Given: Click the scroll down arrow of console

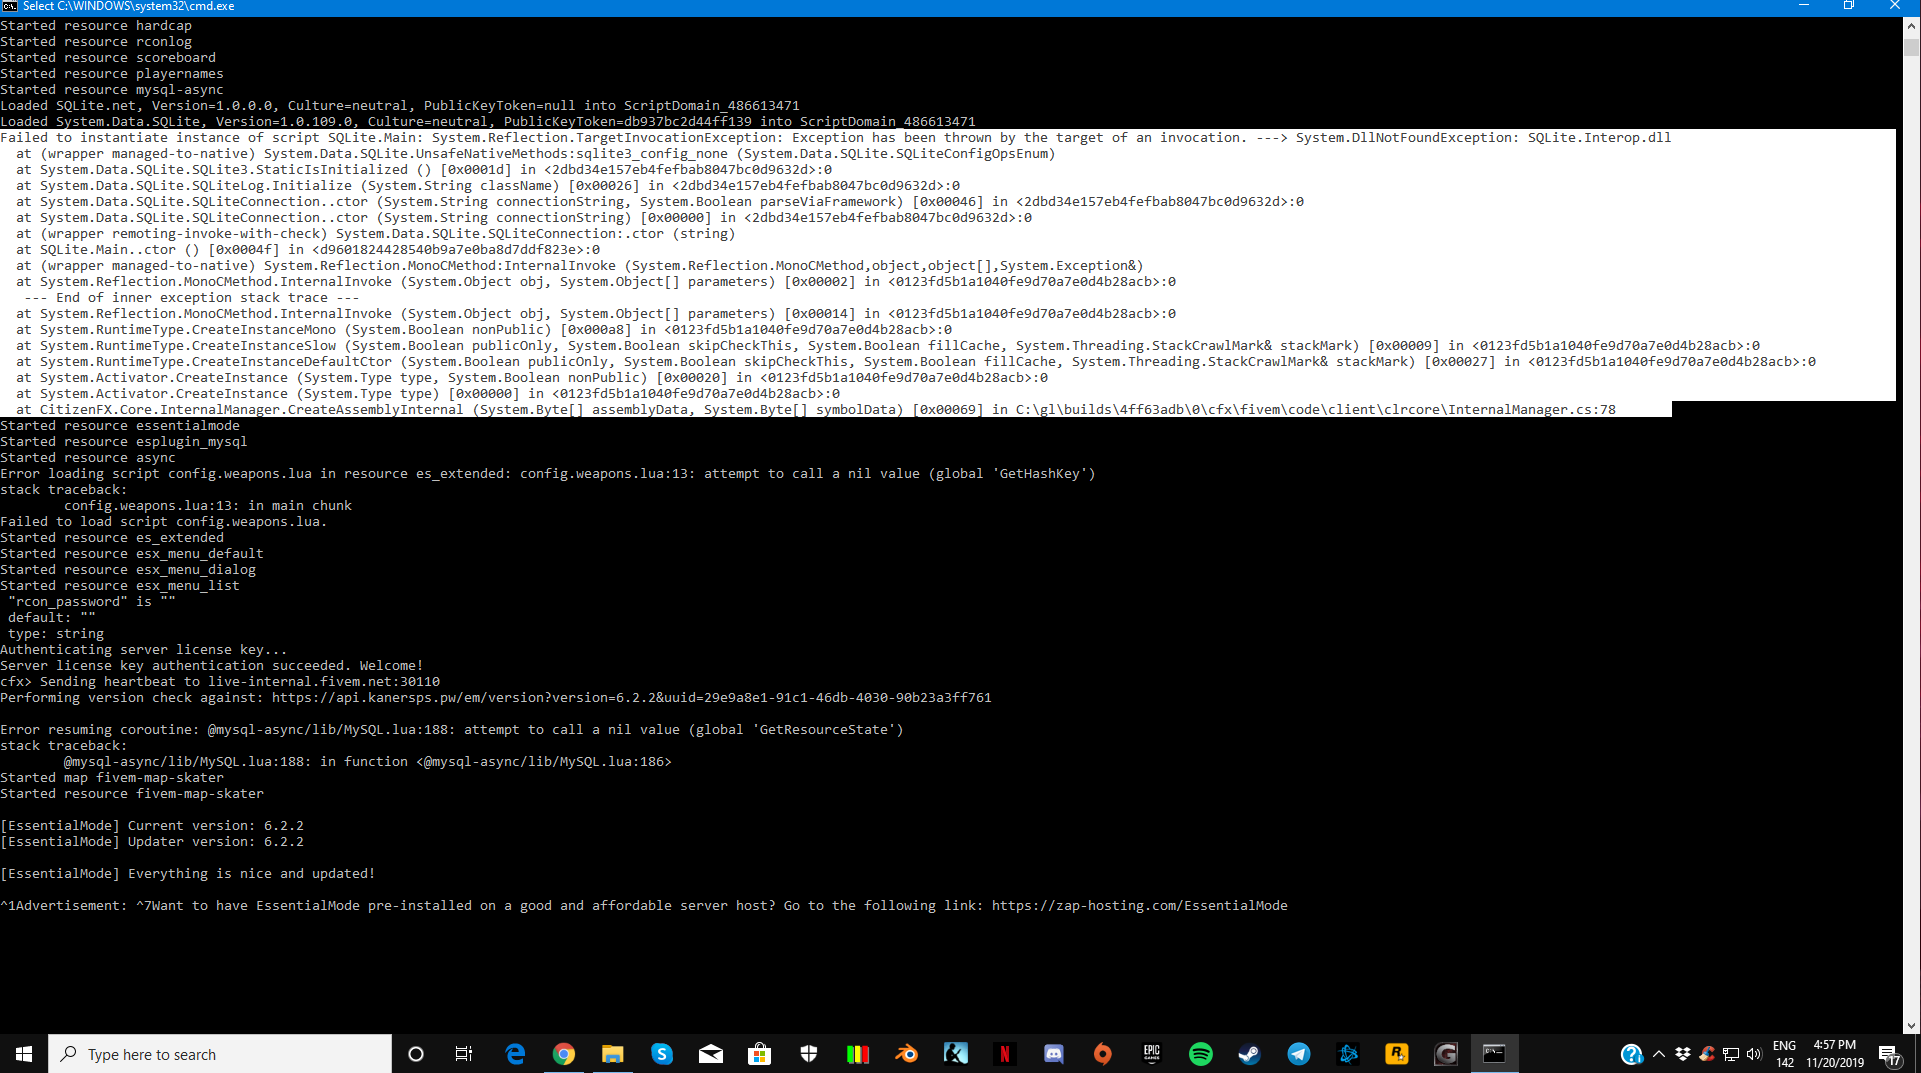Looking at the screenshot, I should coord(1911,1026).
